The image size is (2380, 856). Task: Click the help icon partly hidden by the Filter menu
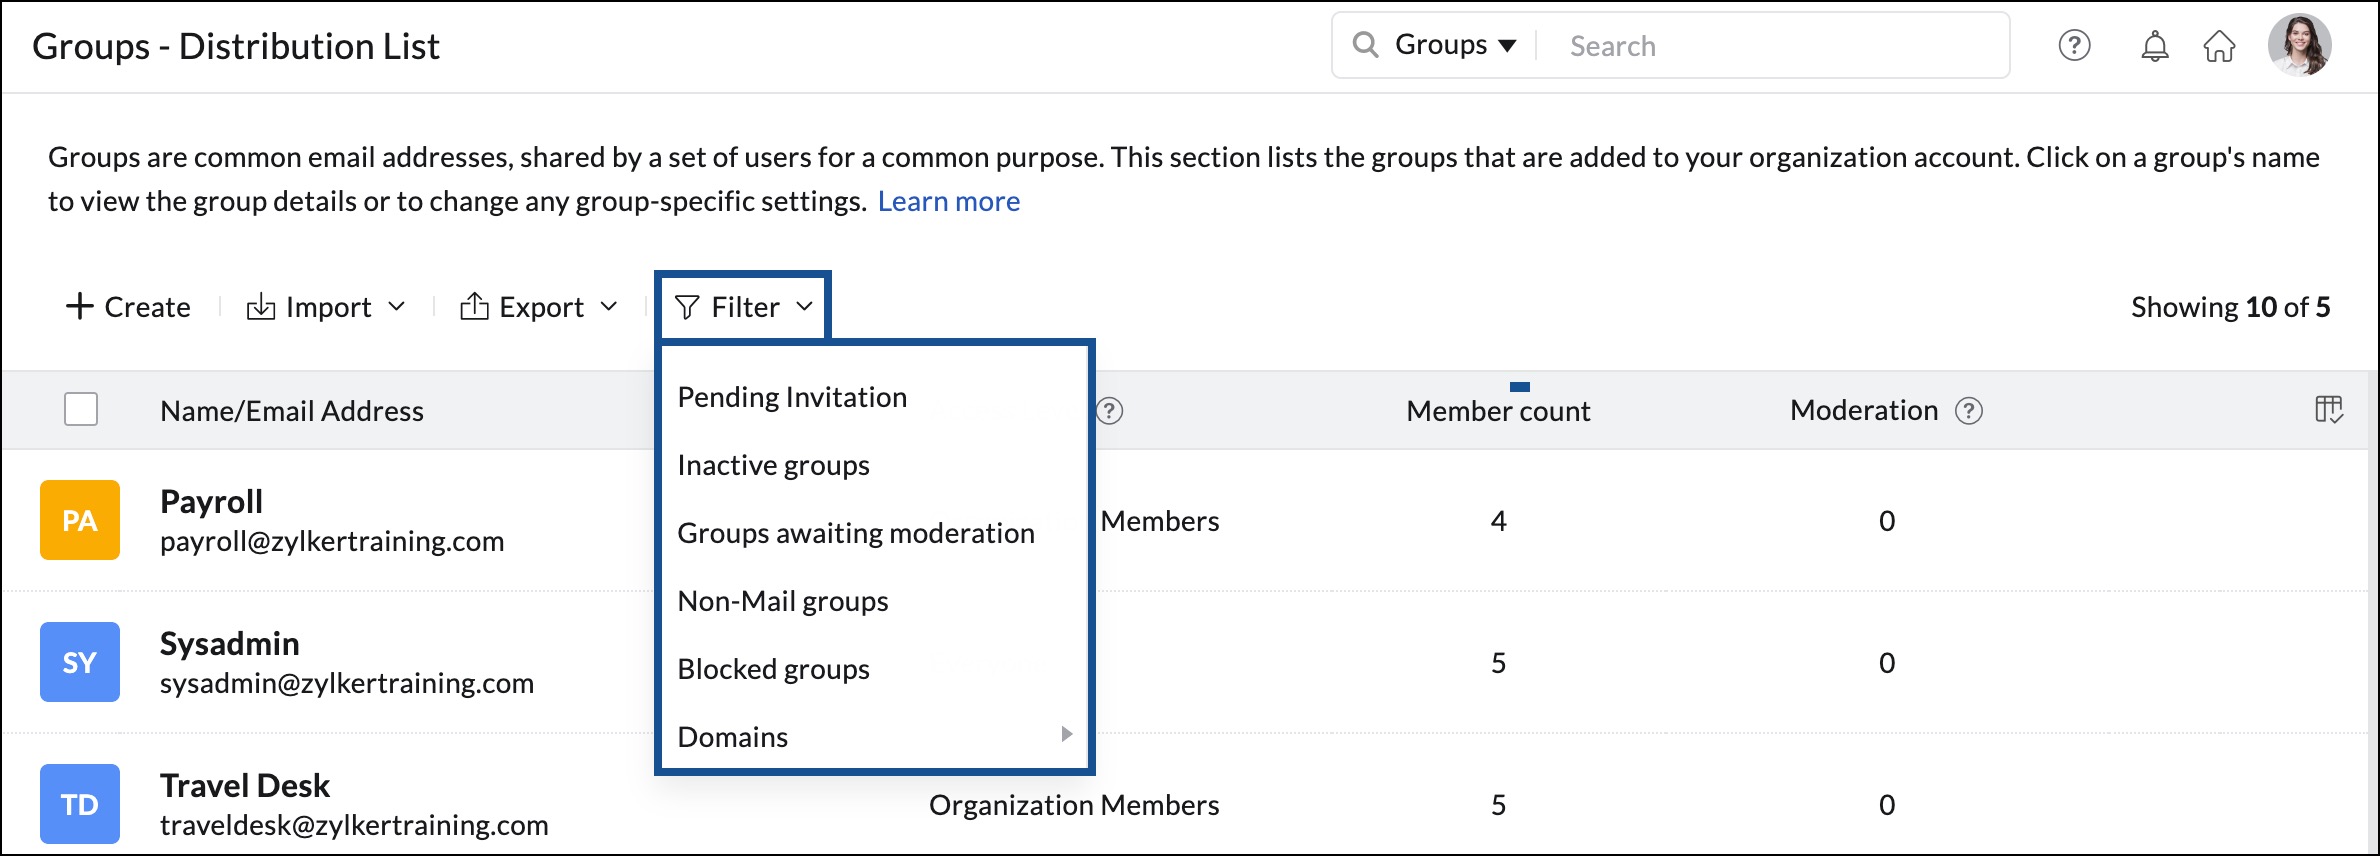point(1110,411)
